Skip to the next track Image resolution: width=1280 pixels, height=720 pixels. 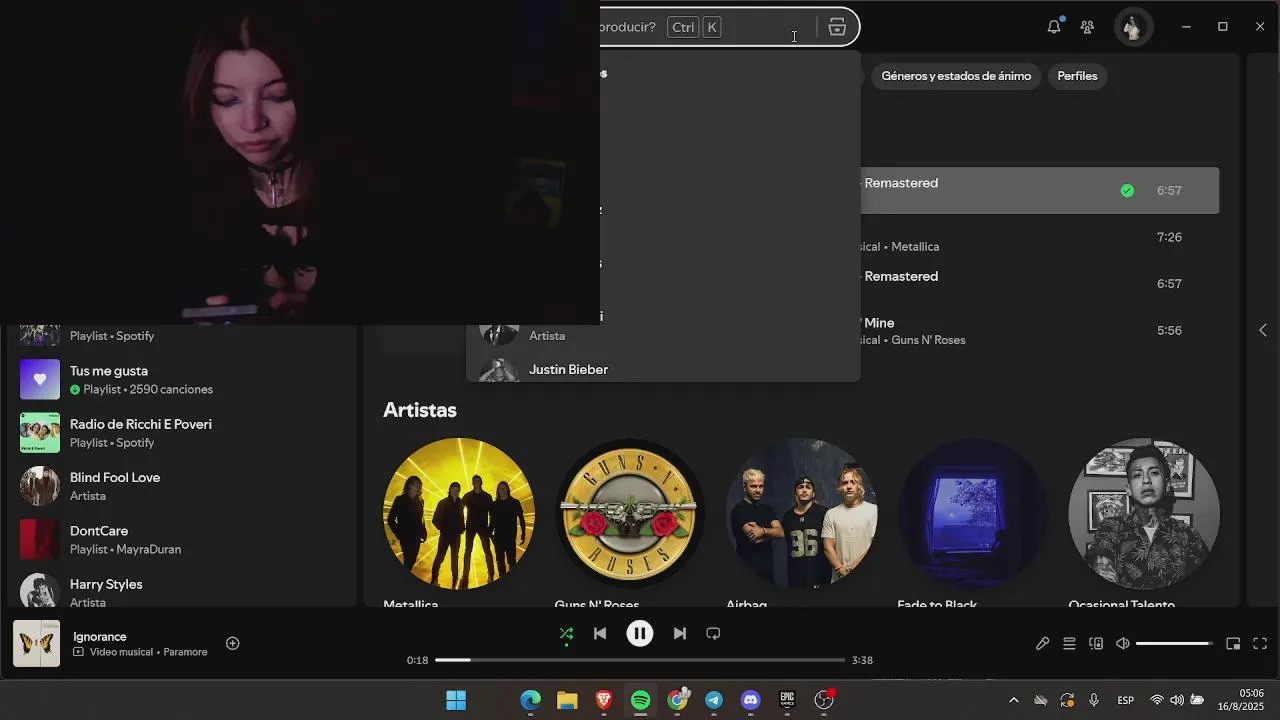click(x=680, y=633)
